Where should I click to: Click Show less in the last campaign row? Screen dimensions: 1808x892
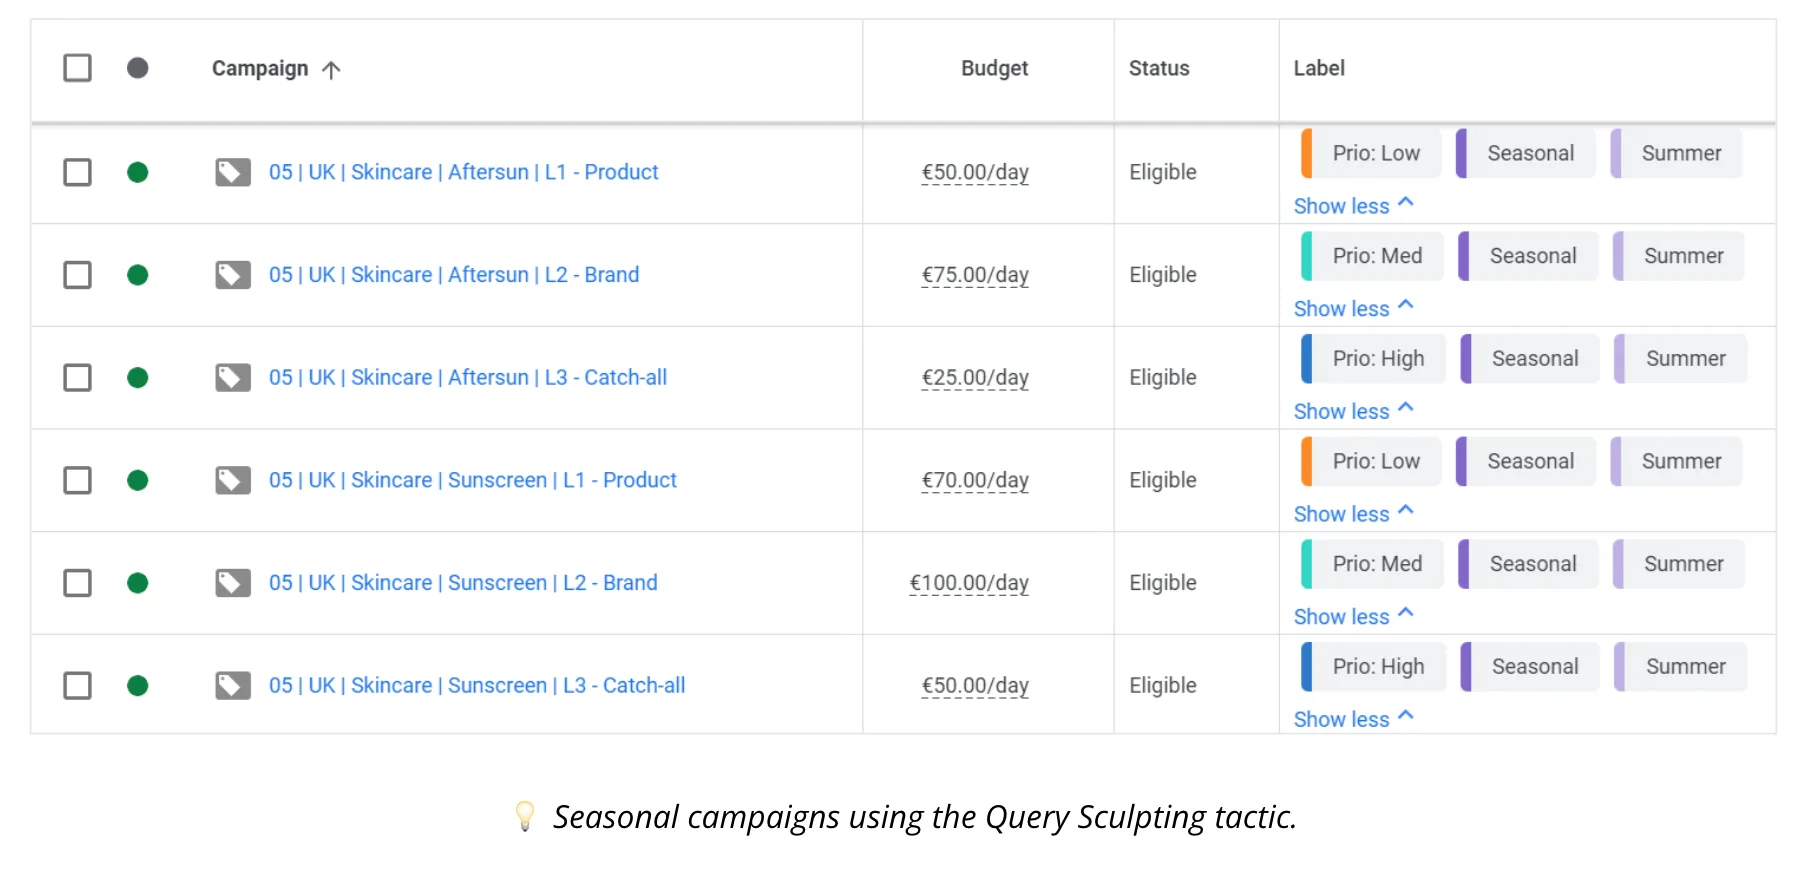coord(1353,719)
